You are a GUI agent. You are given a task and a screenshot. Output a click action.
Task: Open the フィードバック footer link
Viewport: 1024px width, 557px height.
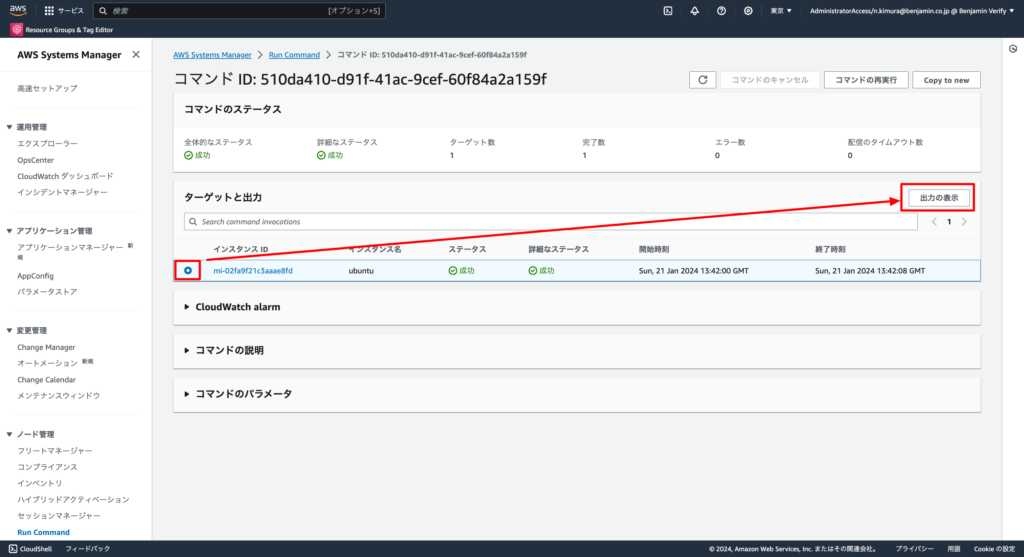pyautogui.click(x=88, y=549)
